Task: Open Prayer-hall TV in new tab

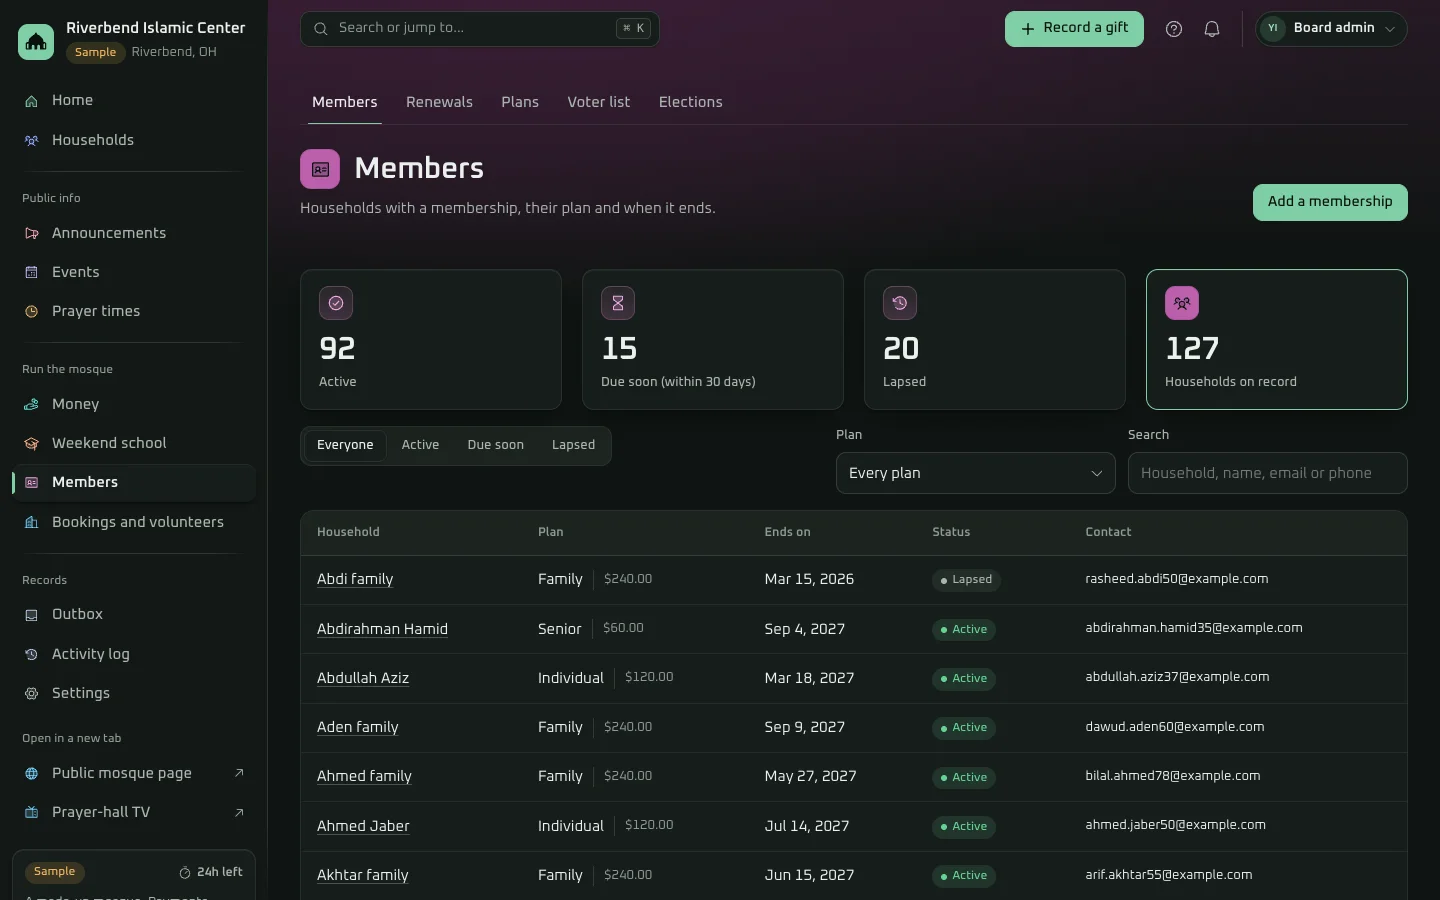Action: [x=134, y=812]
